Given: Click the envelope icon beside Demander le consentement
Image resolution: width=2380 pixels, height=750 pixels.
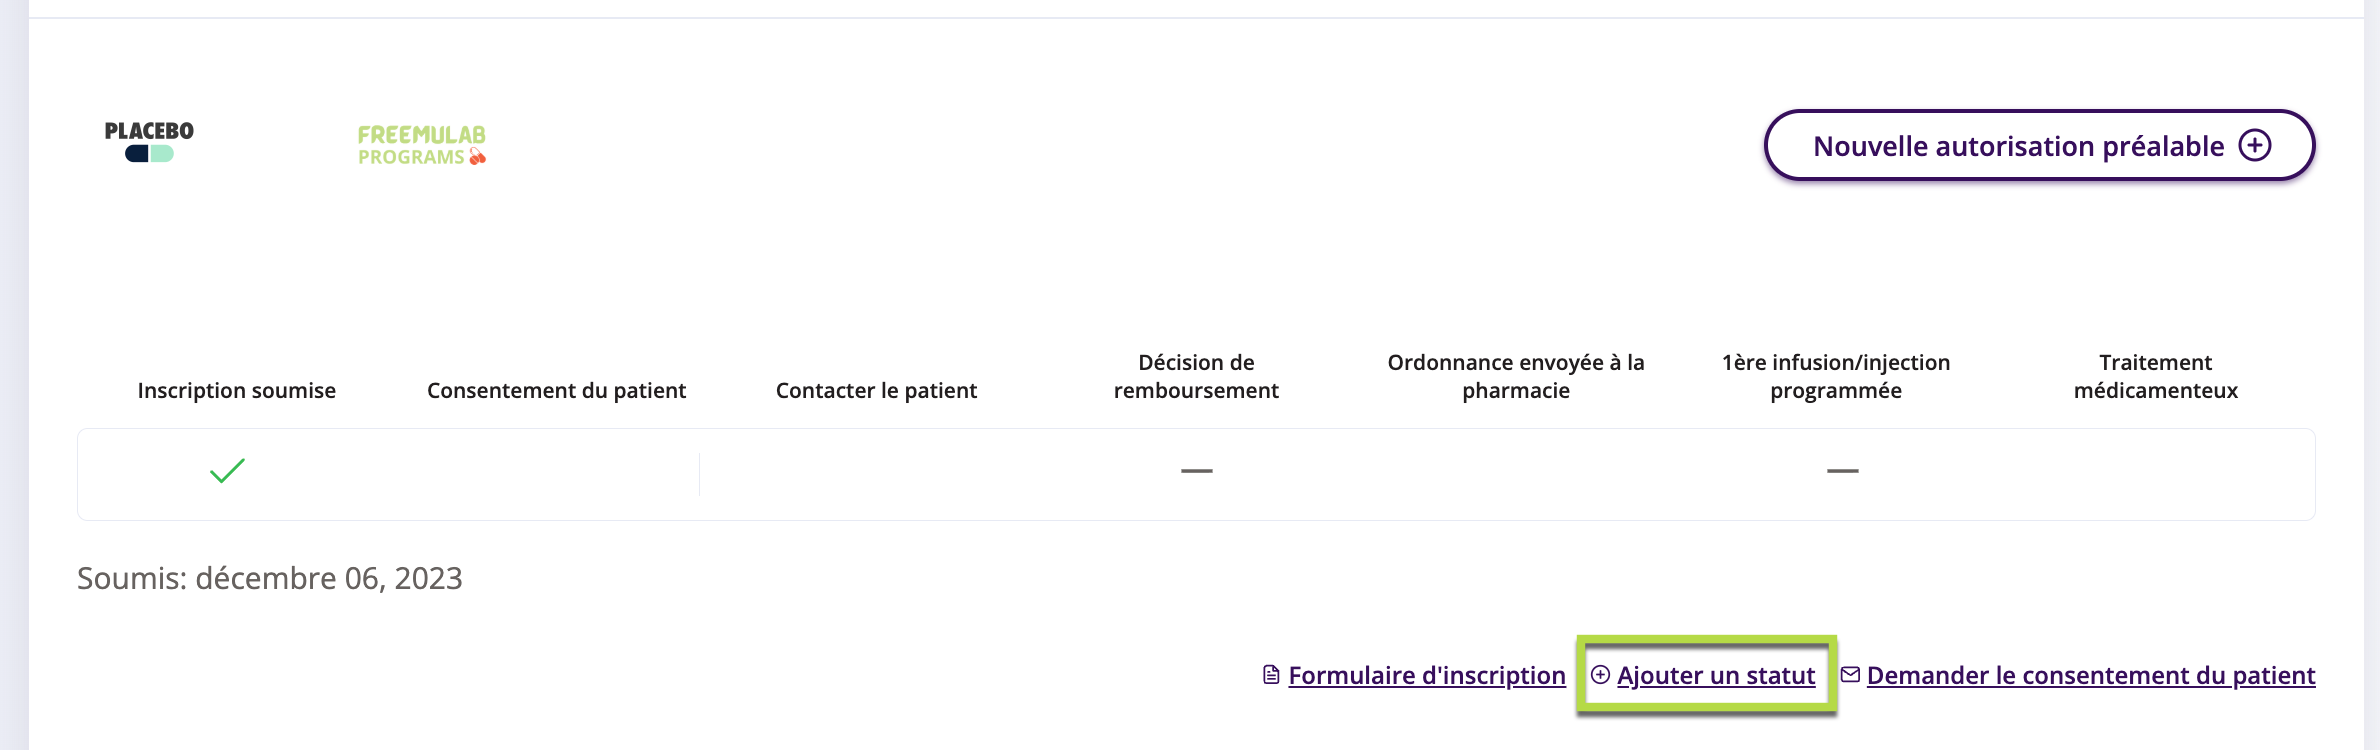Looking at the screenshot, I should coord(1849,674).
